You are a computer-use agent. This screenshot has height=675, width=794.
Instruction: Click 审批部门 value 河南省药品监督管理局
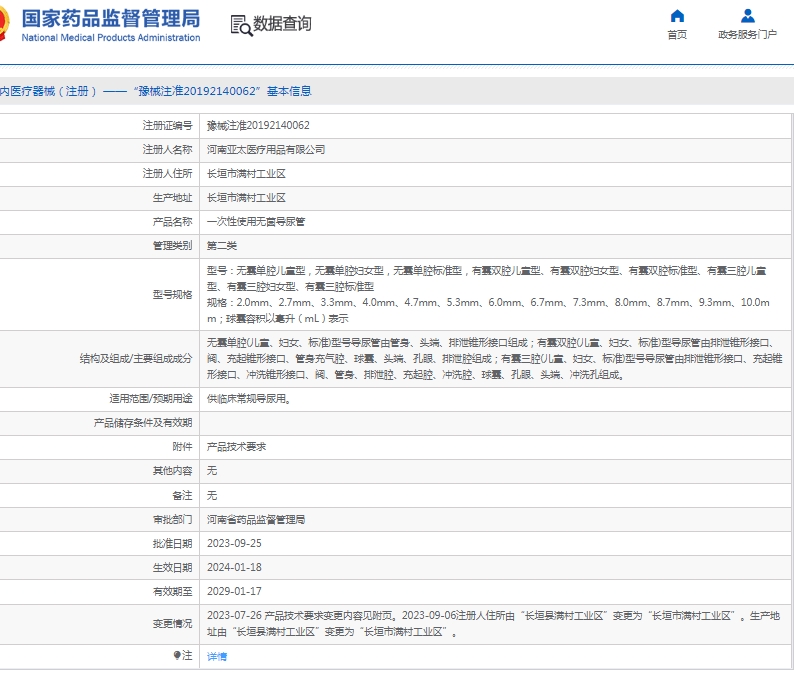[x=256, y=520]
